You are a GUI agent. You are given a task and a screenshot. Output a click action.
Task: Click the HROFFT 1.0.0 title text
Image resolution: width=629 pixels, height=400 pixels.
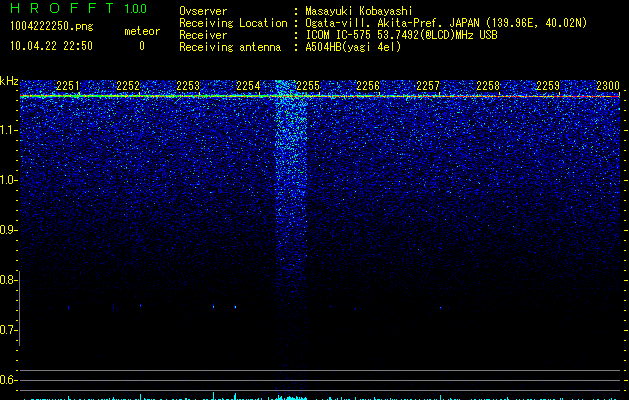tap(79, 8)
